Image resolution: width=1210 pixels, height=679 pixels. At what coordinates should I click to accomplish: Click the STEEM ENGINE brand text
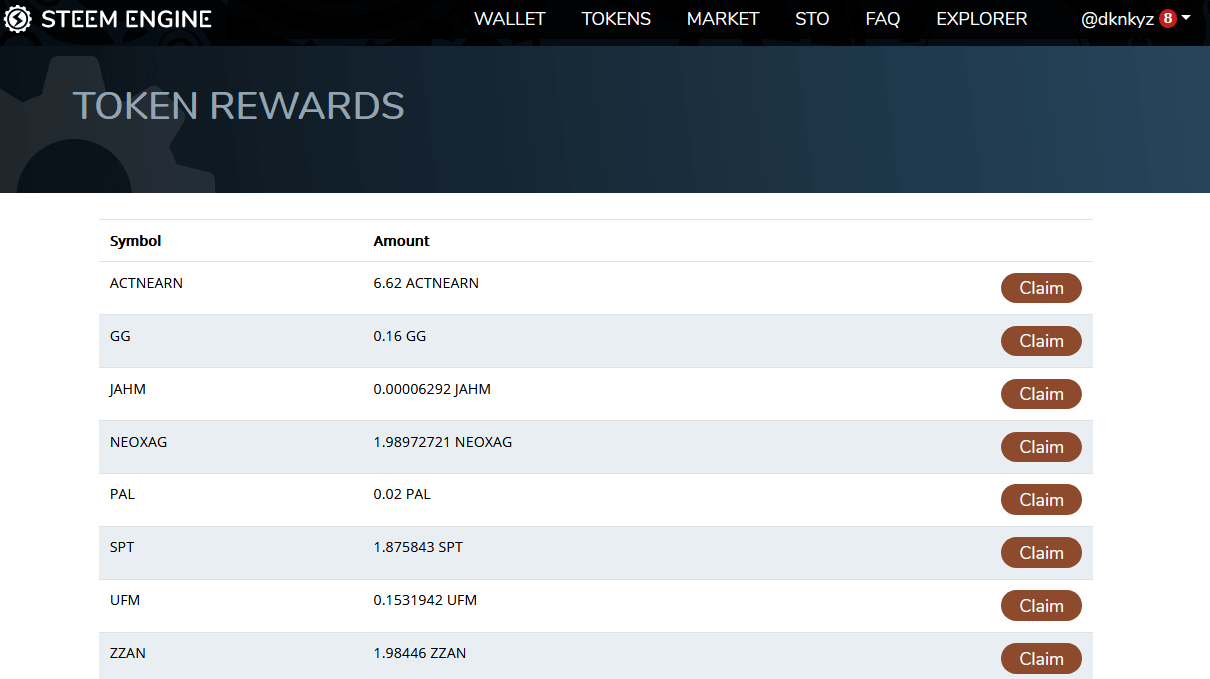click(126, 19)
